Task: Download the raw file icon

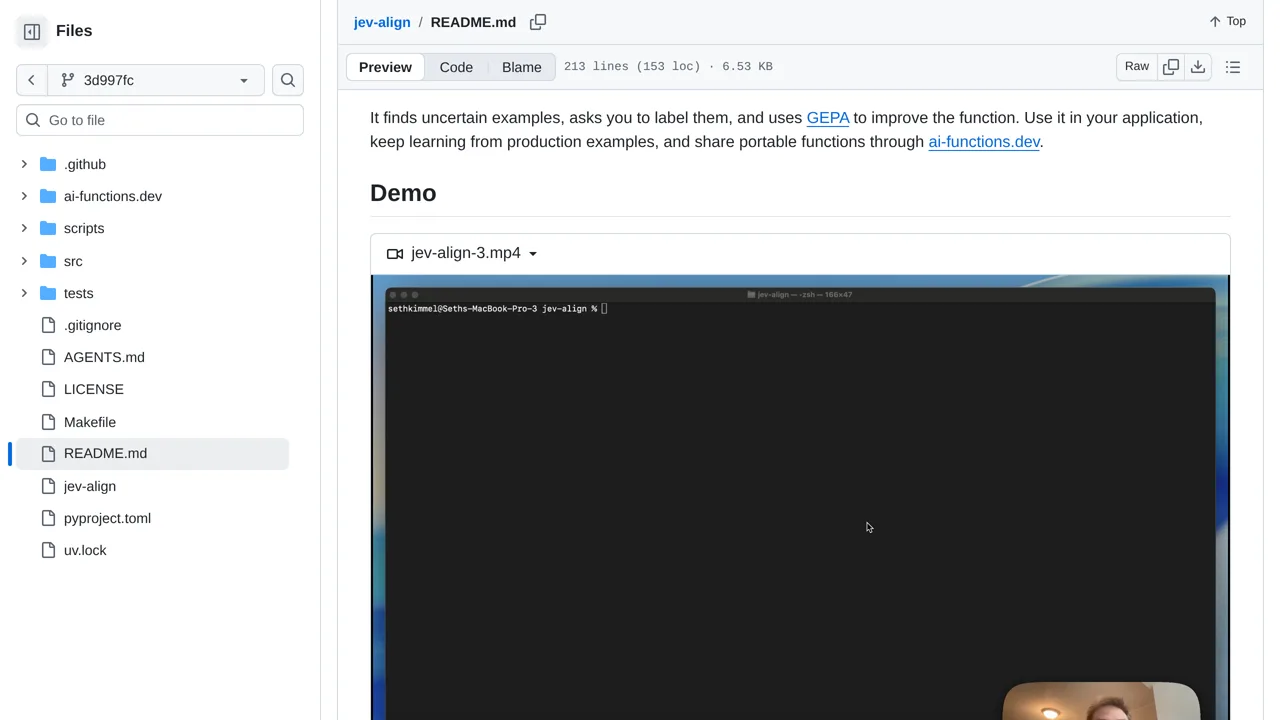Action: pos(1198,67)
